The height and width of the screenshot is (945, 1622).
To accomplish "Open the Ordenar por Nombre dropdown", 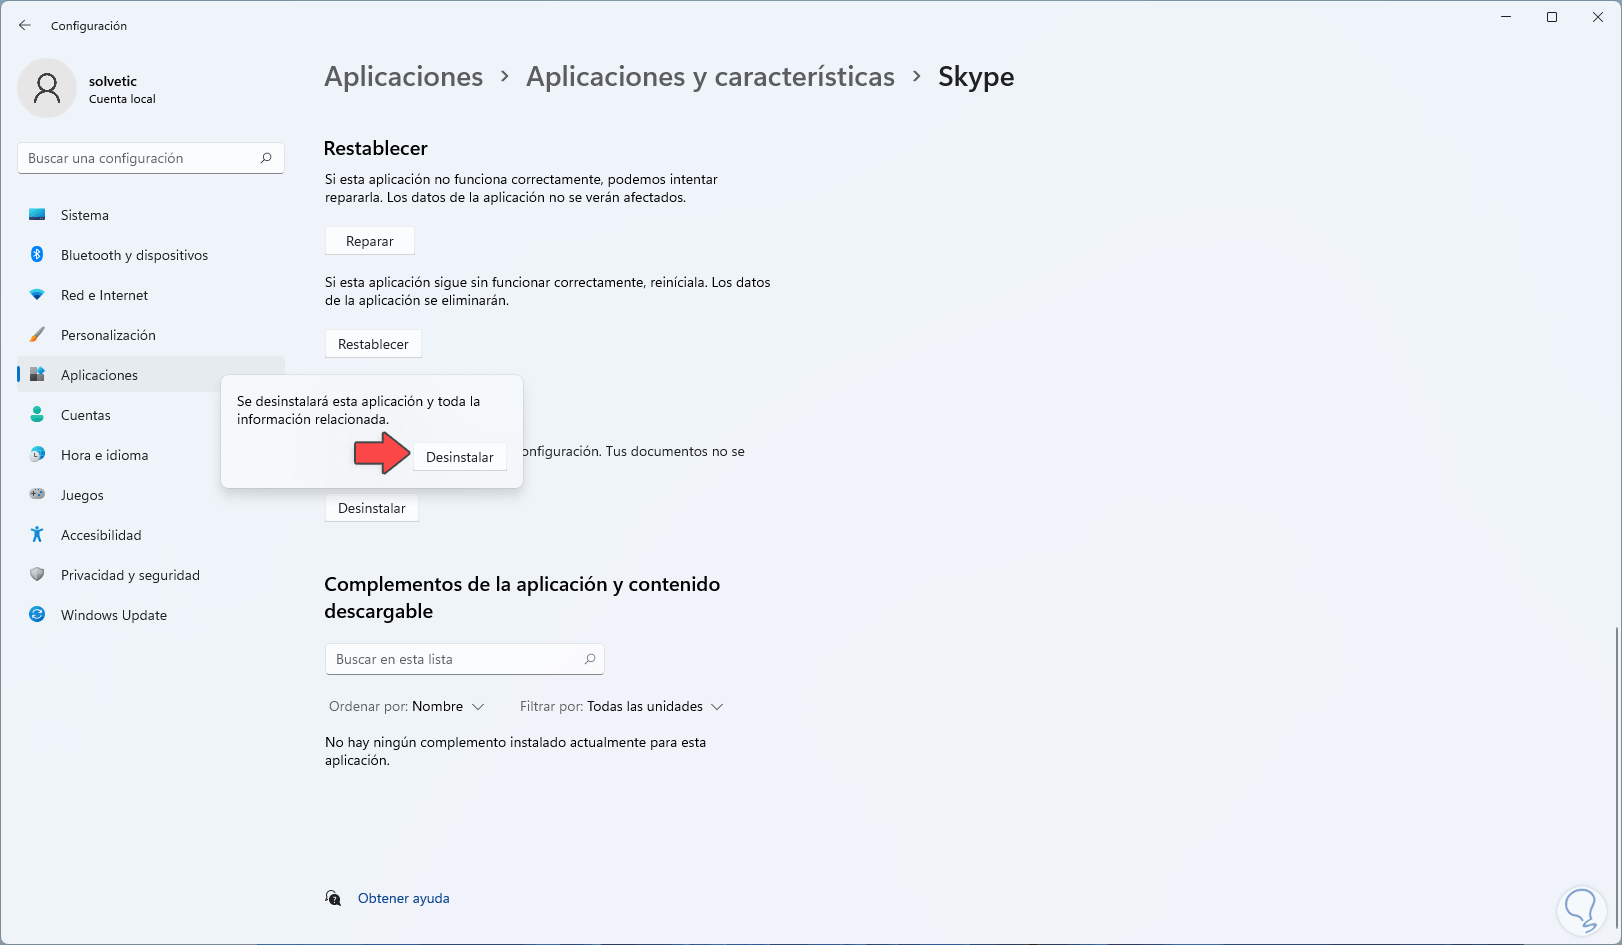I will tap(407, 707).
